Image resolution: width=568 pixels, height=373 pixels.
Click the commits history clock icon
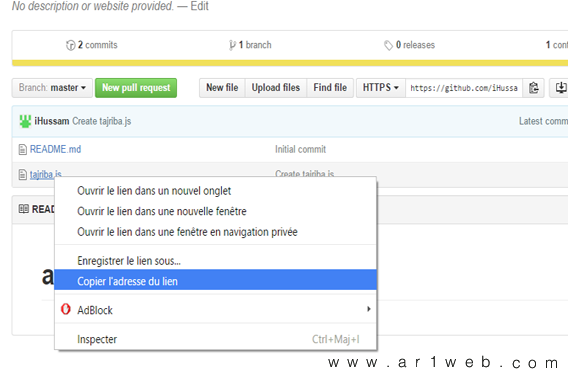point(70,45)
